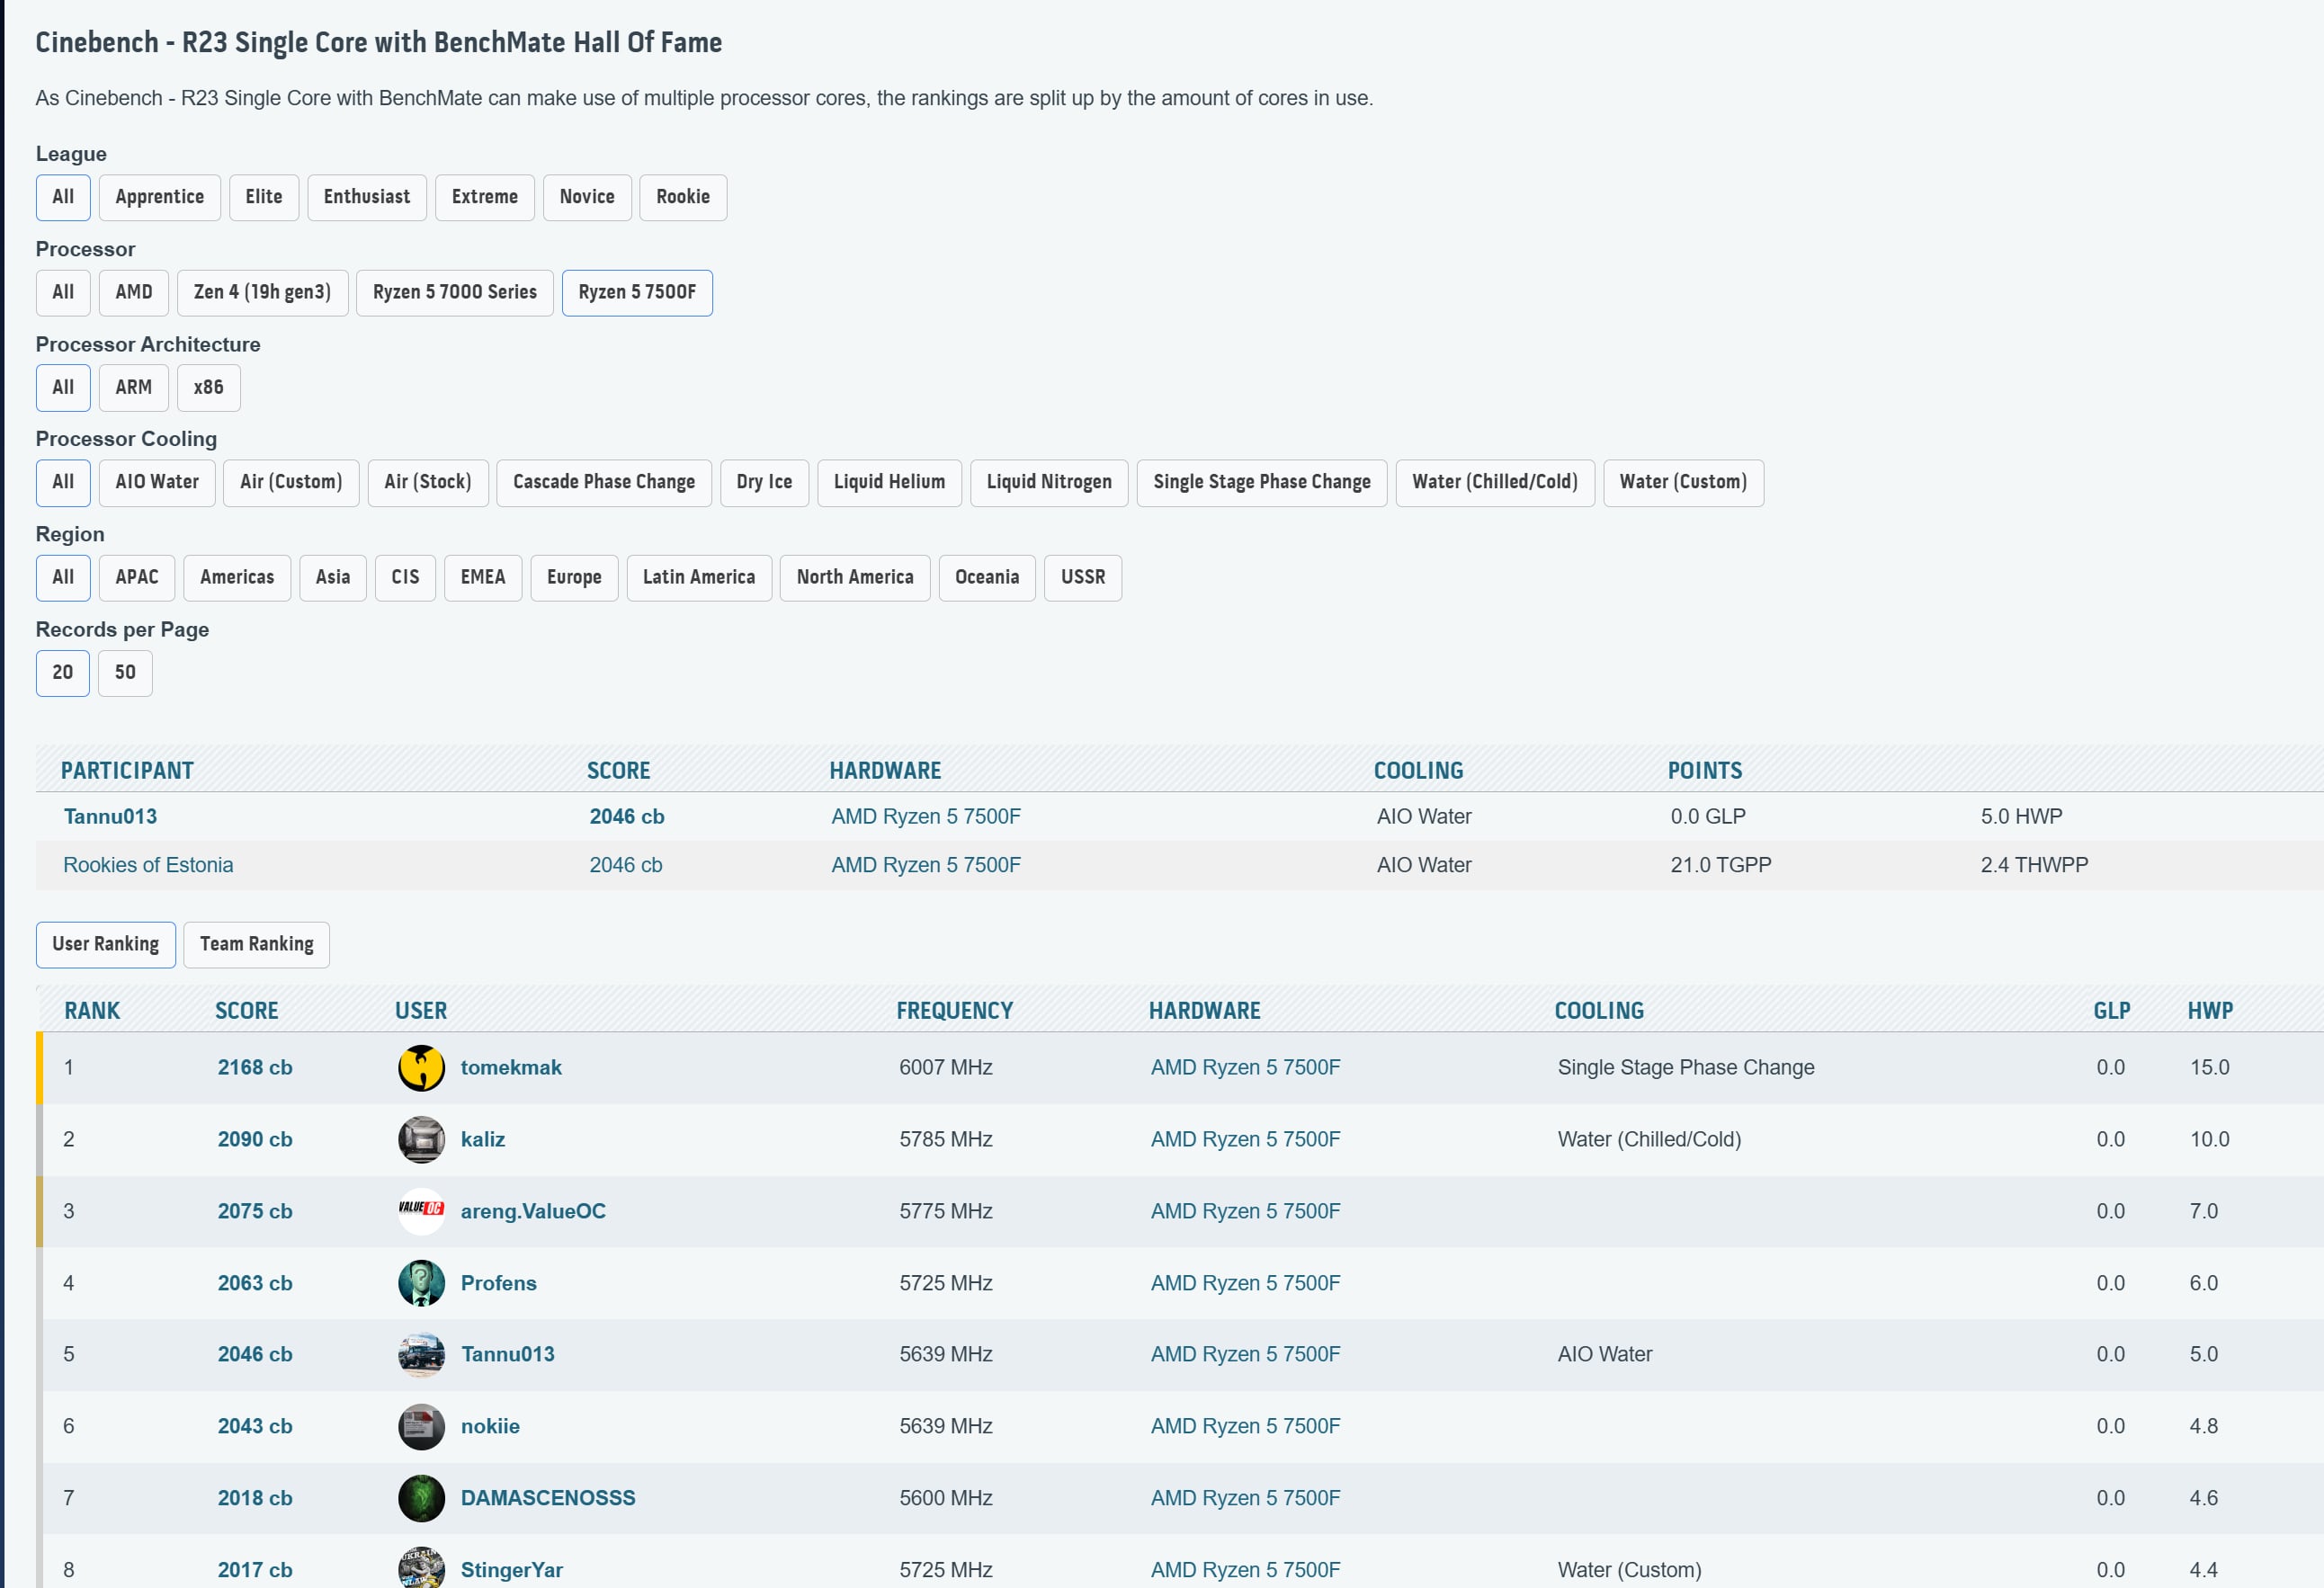Image resolution: width=2324 pixels, height=1588 pixels.
Task: Filter cooling by Water (Custom)
Action: pos(1683,482)
